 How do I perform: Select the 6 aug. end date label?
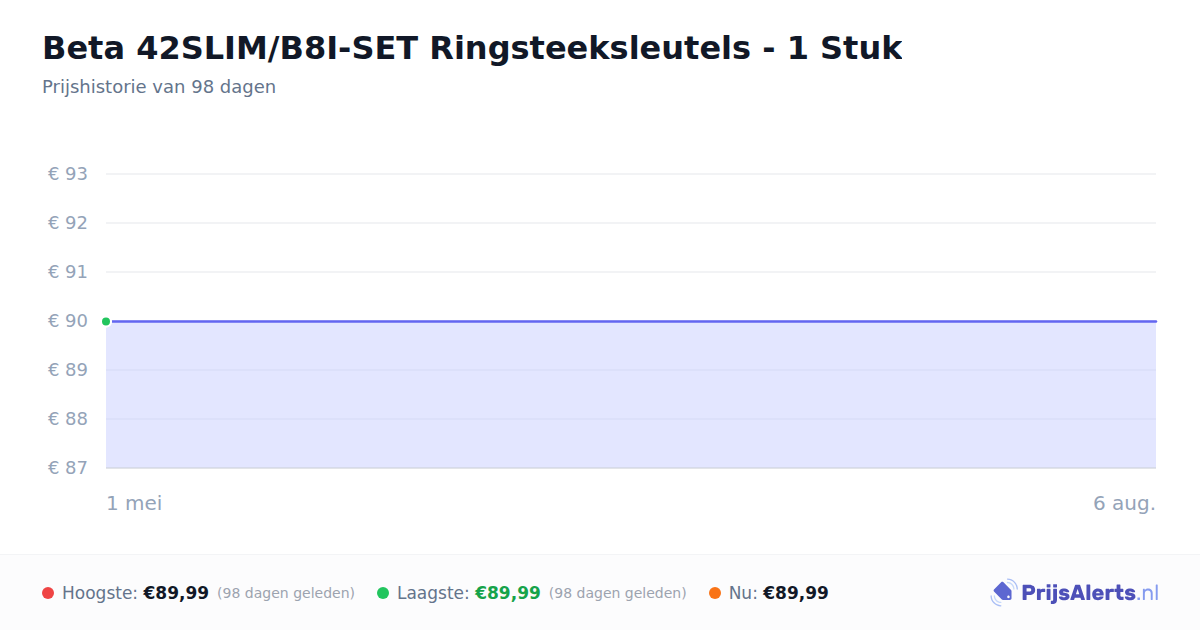(x=1124, y=503)
